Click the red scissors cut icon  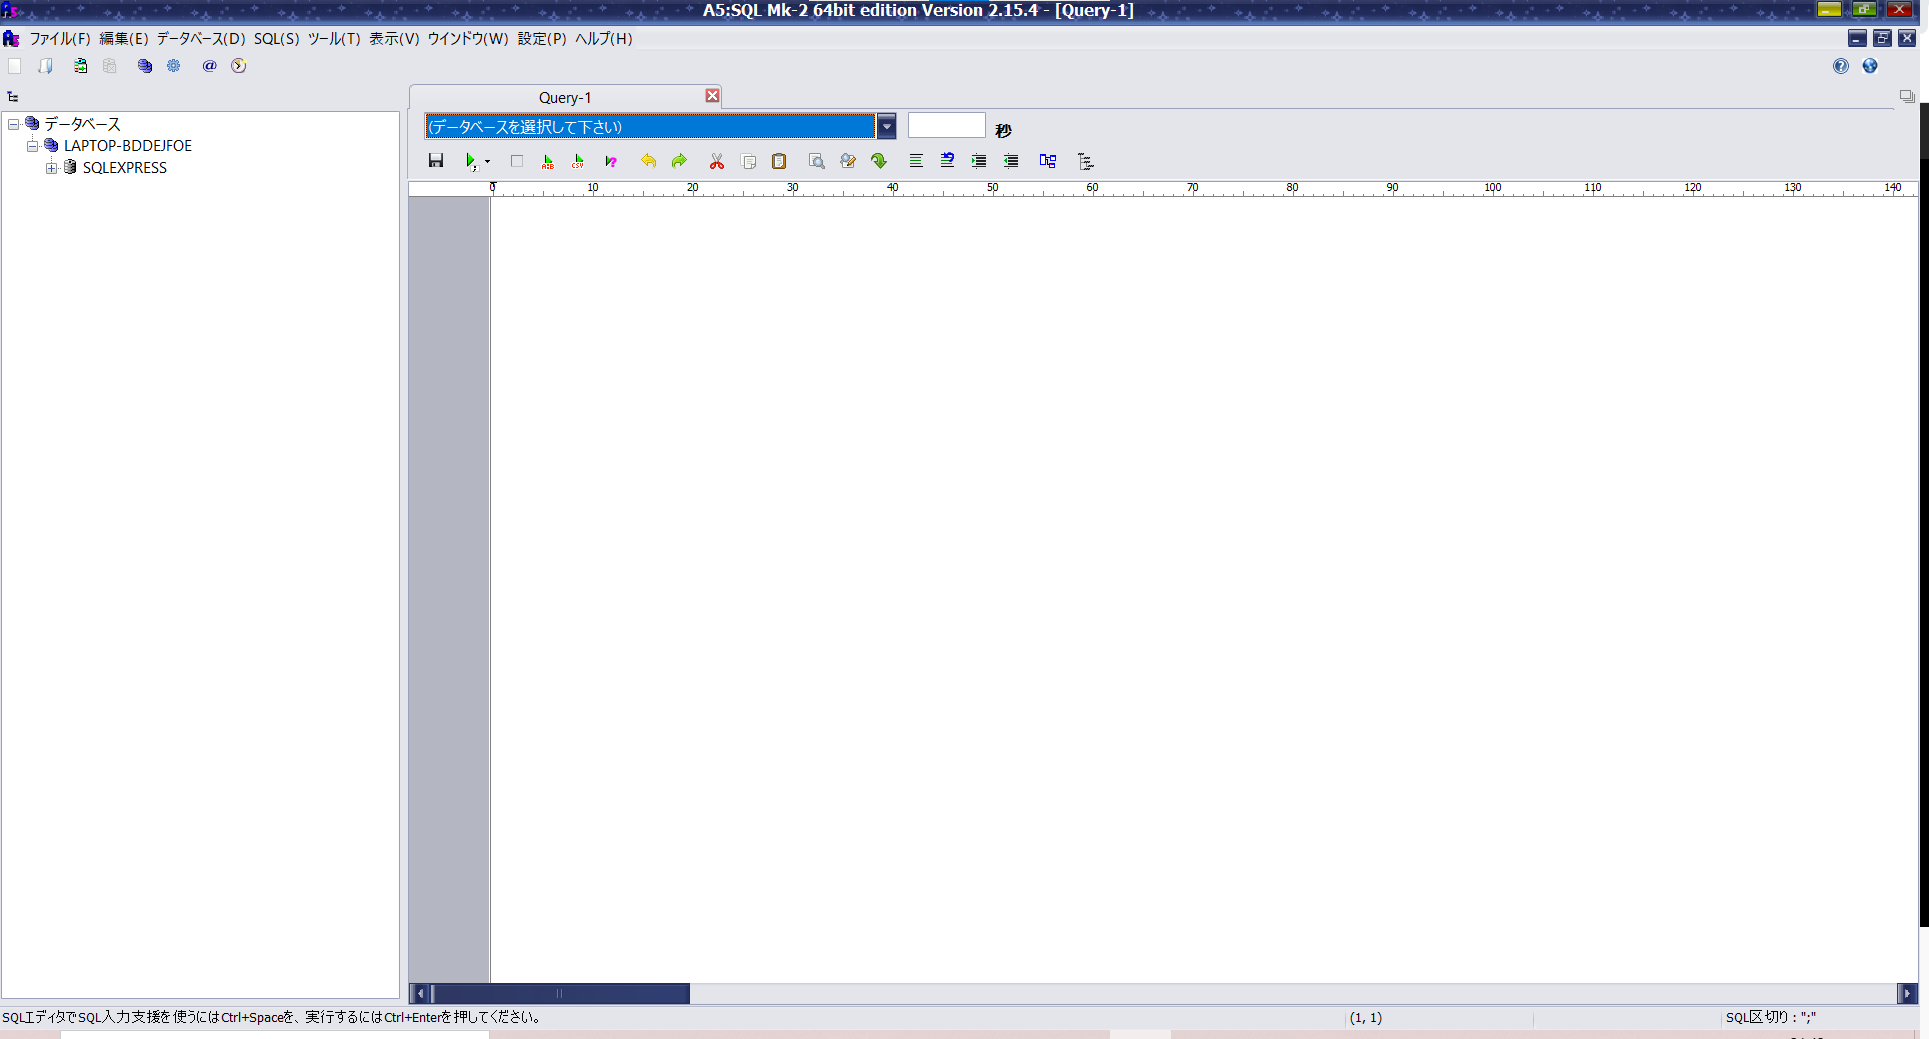[717, 161]
